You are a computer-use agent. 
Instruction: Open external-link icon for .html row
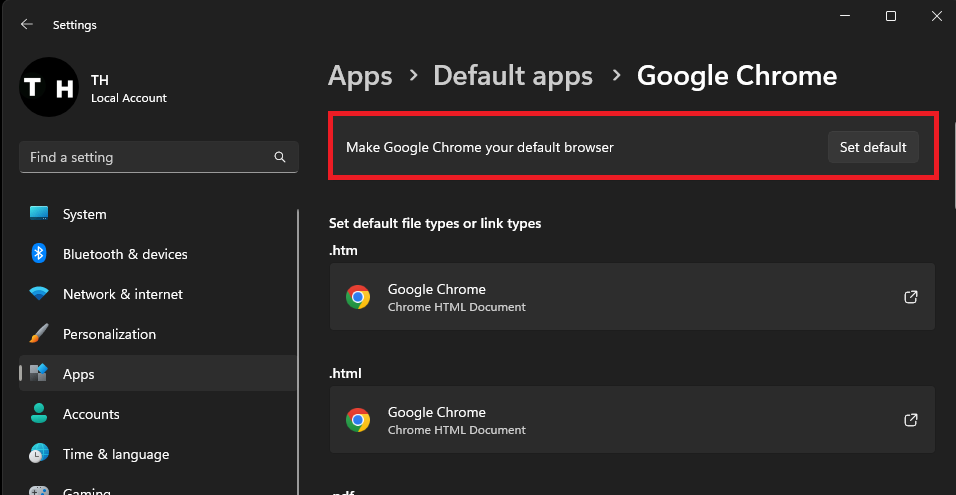pyautogui.click(x=910, y=420)
